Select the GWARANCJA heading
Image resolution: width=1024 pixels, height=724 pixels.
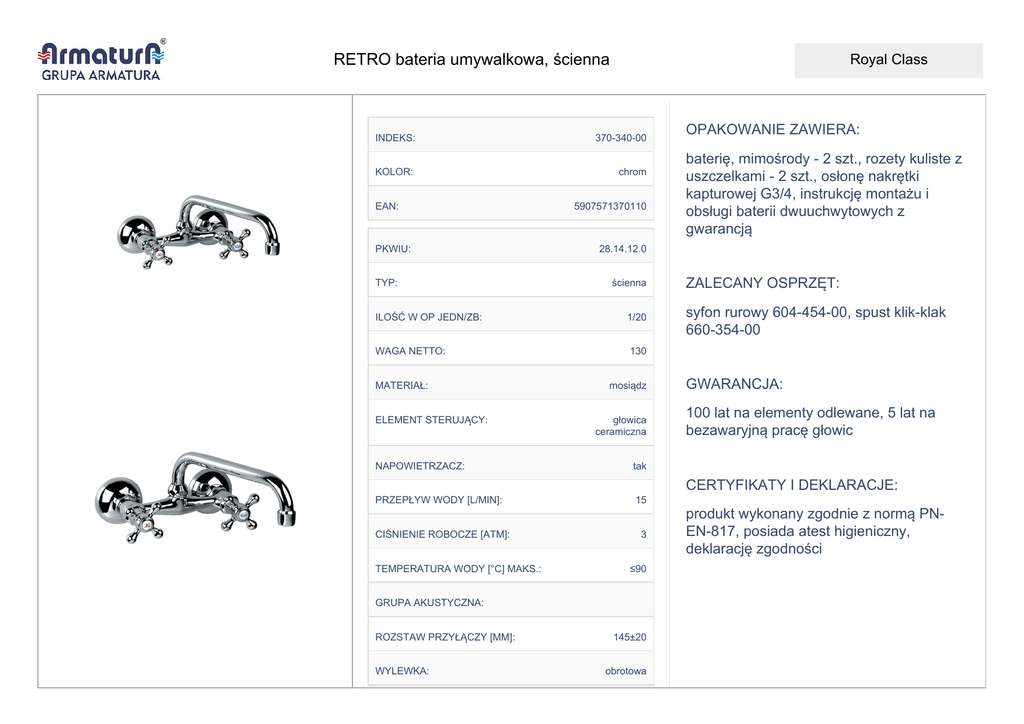(x=734, y=384)
